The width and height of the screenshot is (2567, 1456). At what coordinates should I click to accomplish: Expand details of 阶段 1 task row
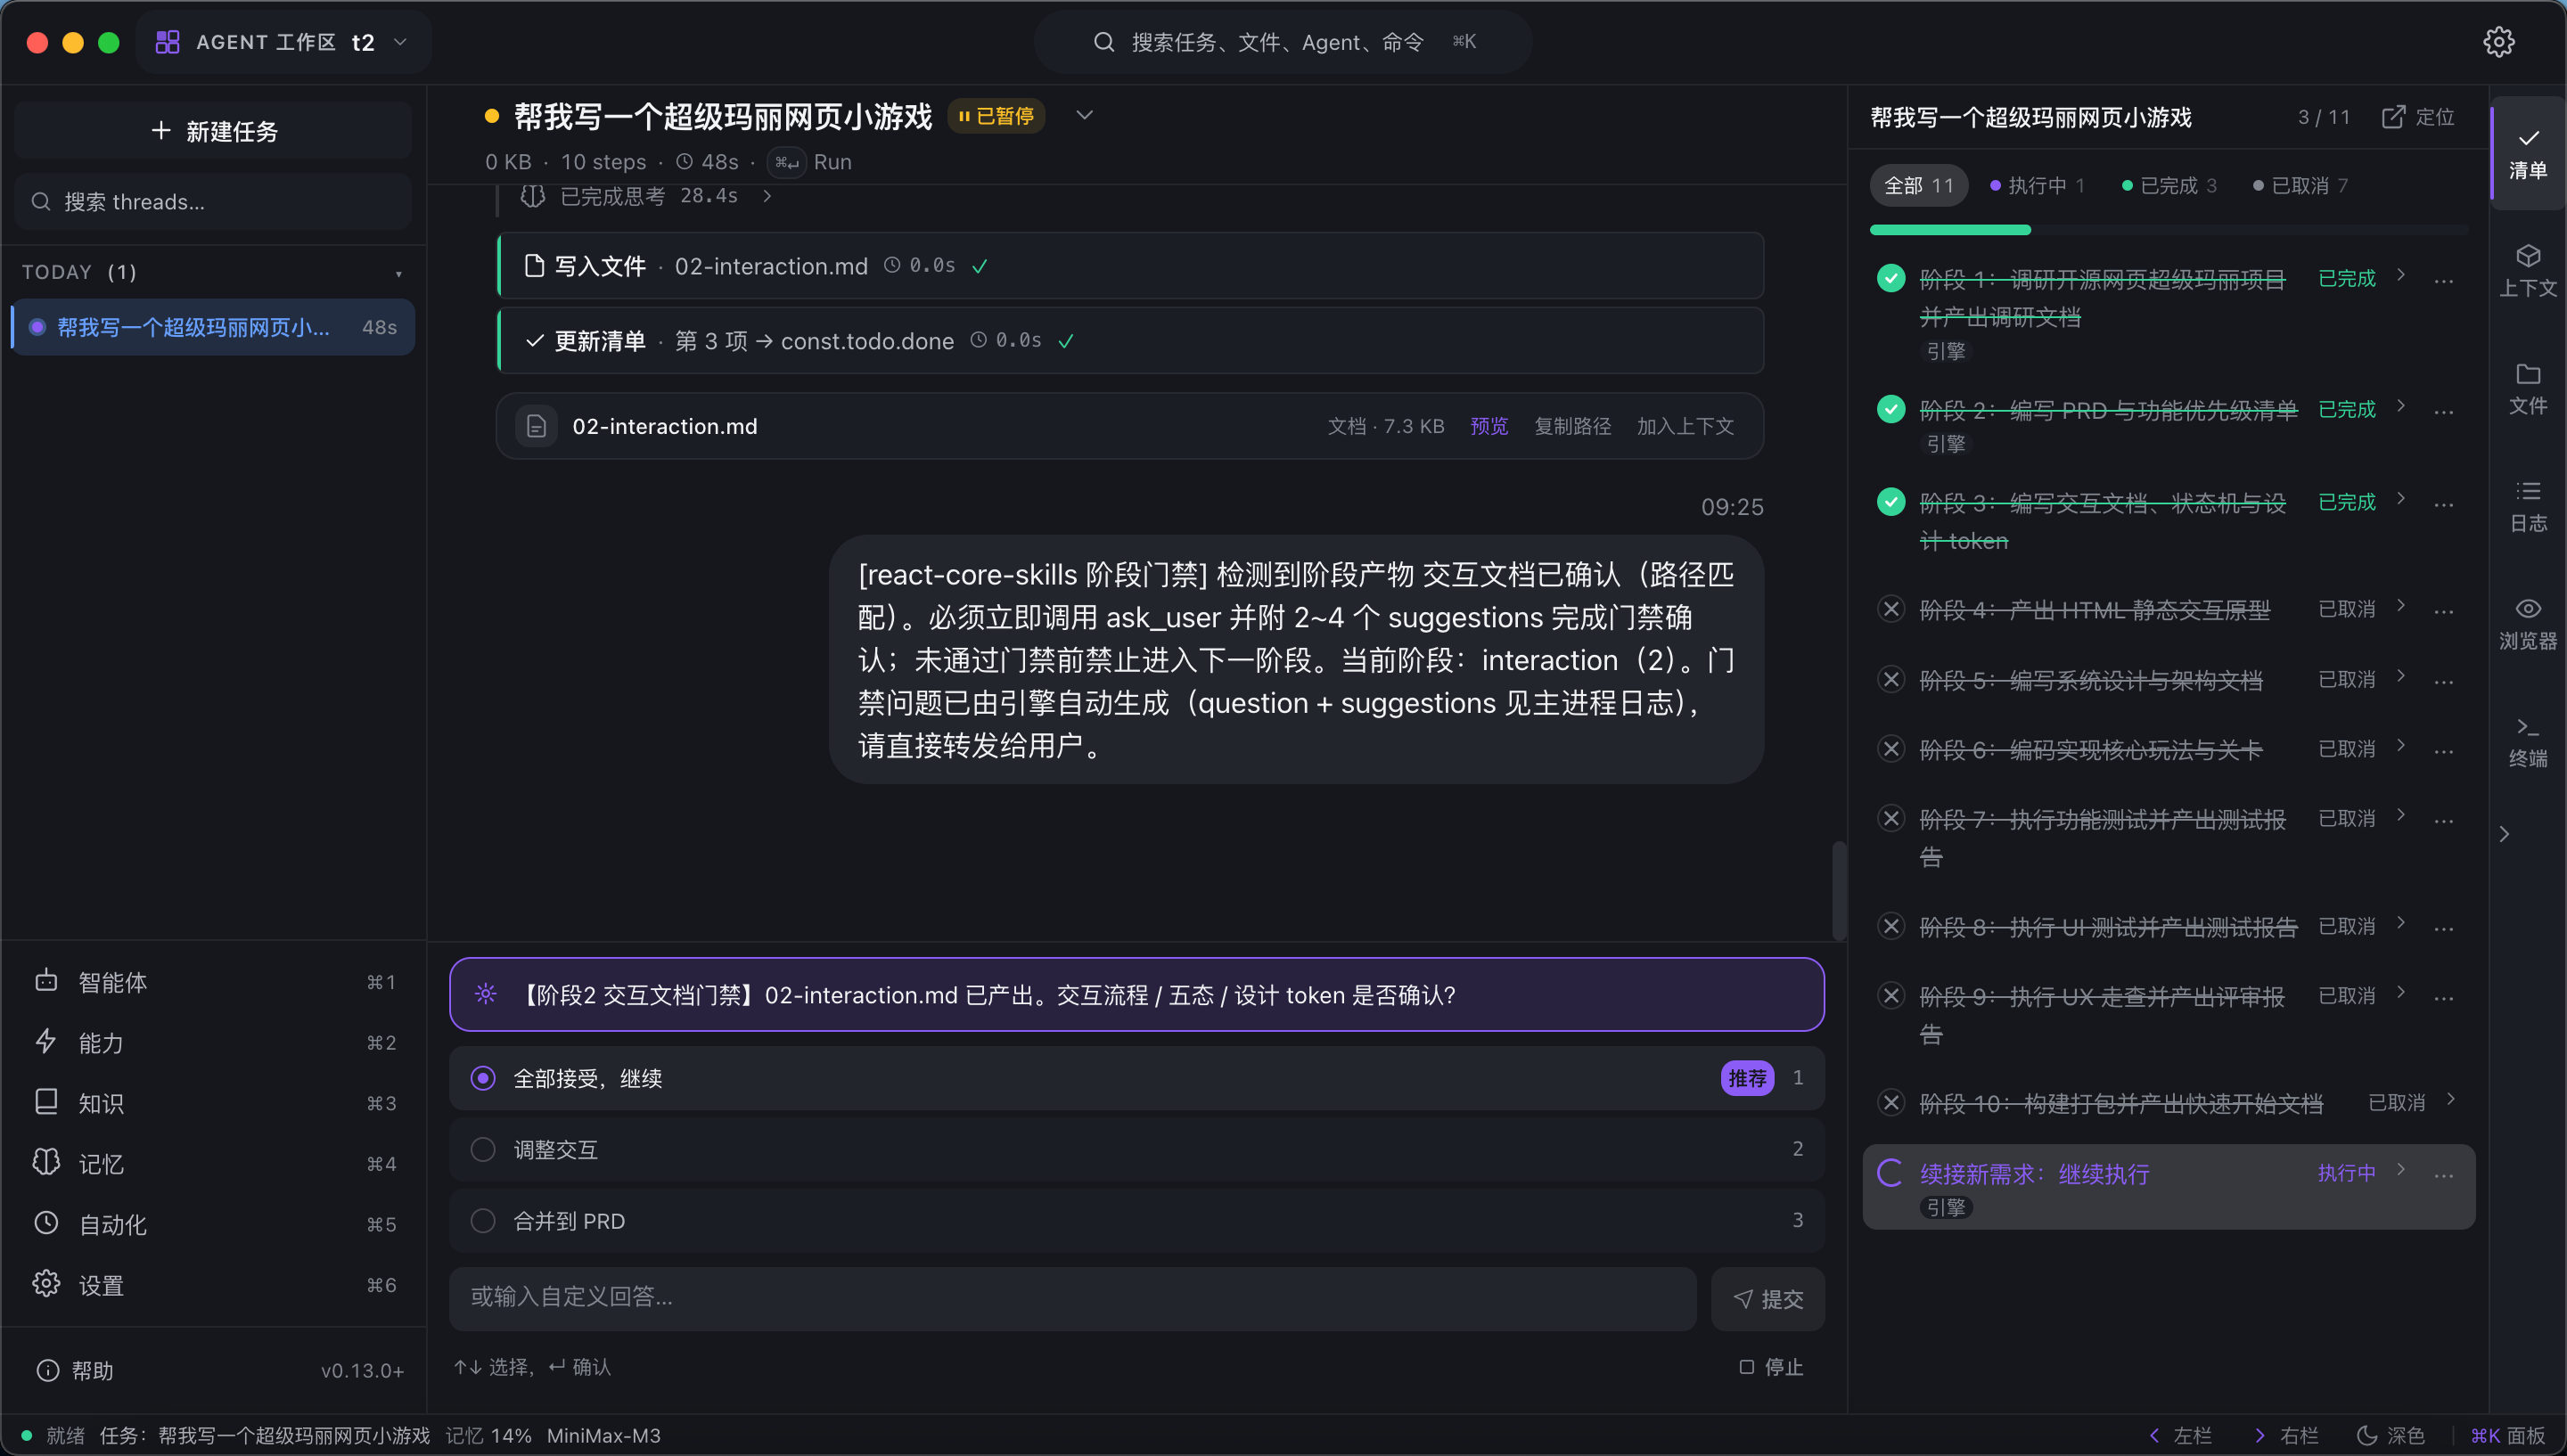pyautogui.click(x=2400, y=275)
